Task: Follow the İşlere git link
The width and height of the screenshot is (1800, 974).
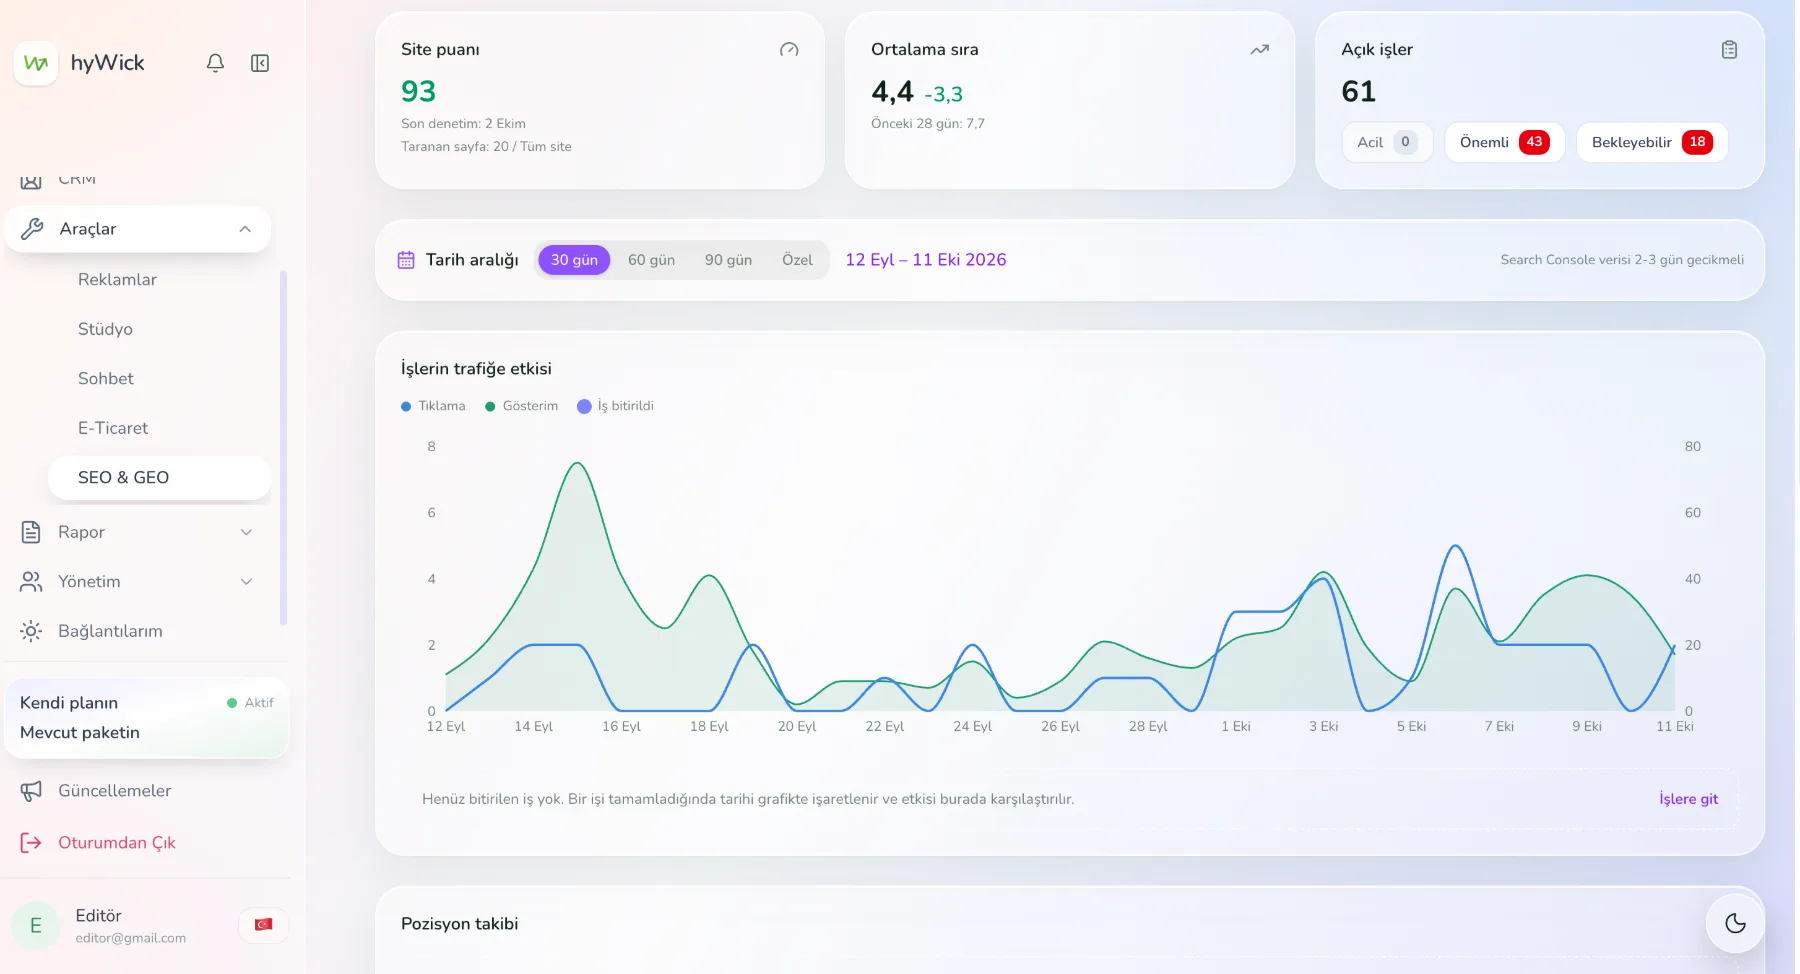Action: coord(1688,799)
